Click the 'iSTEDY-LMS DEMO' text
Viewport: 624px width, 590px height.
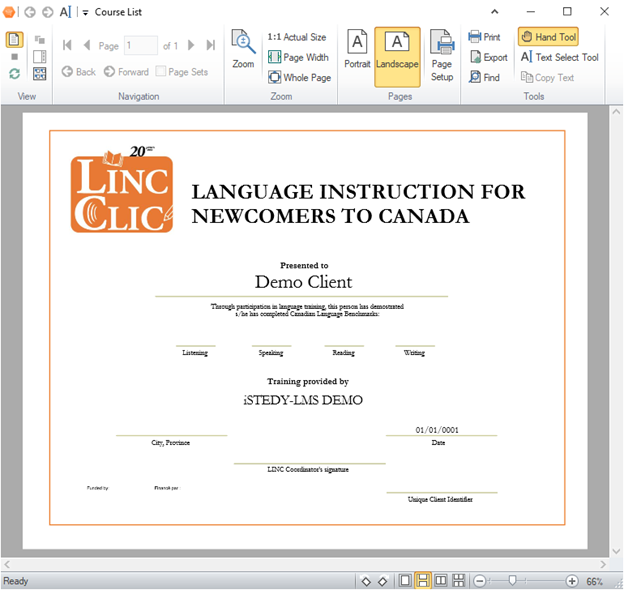click(303, 400)
